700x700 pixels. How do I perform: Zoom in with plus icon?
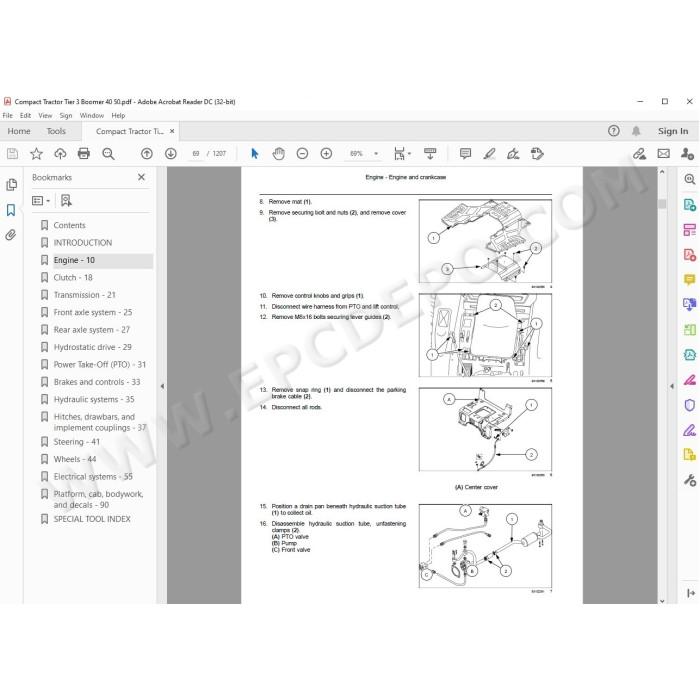326,154
